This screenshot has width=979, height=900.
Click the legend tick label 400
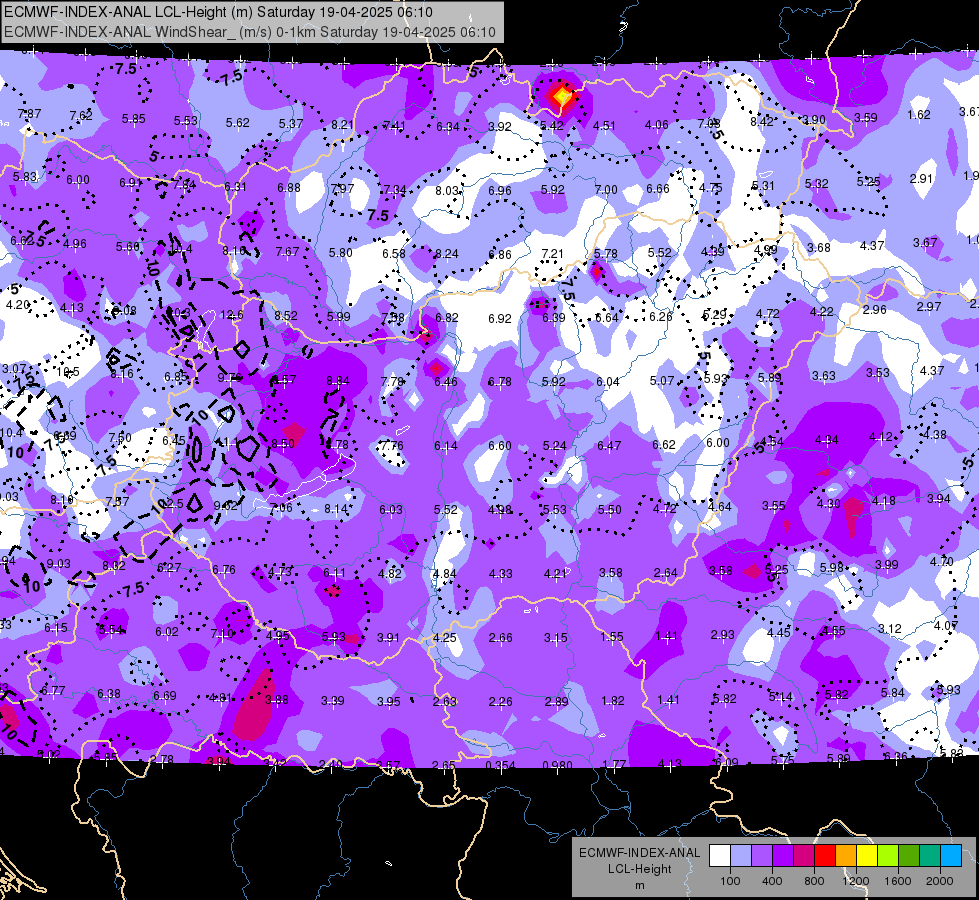(x=772, y=881)
